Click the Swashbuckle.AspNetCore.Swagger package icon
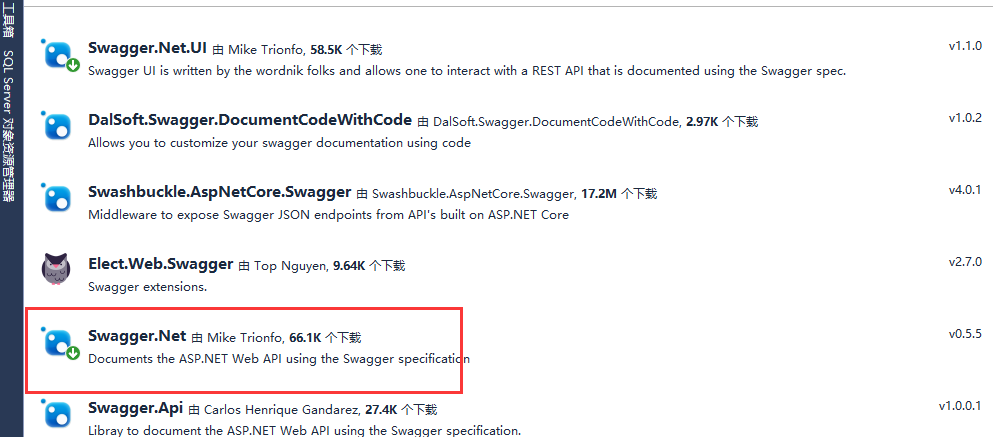 tap(60, 197)
